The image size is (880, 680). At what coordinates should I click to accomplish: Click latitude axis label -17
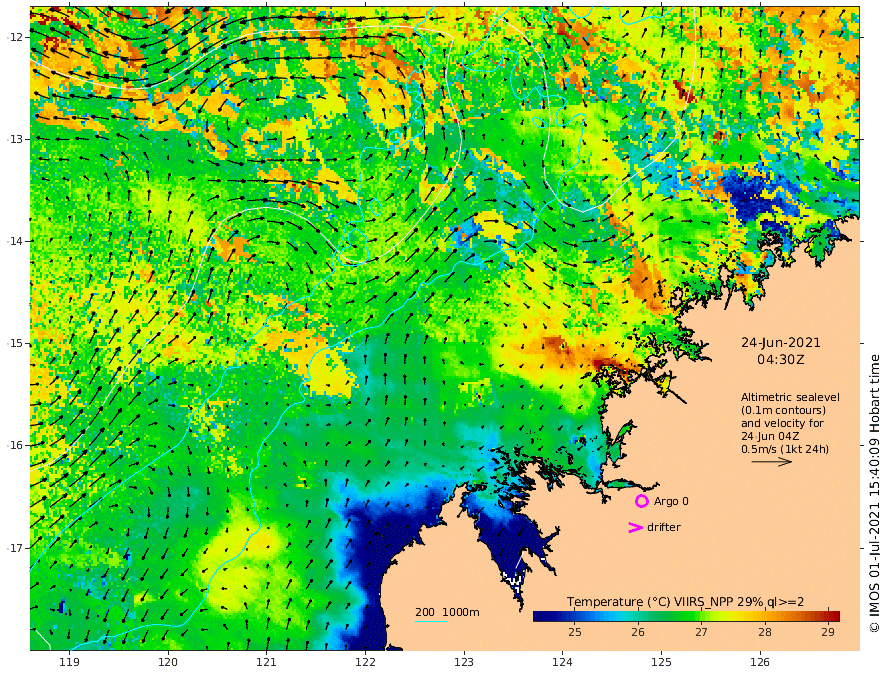15,548
